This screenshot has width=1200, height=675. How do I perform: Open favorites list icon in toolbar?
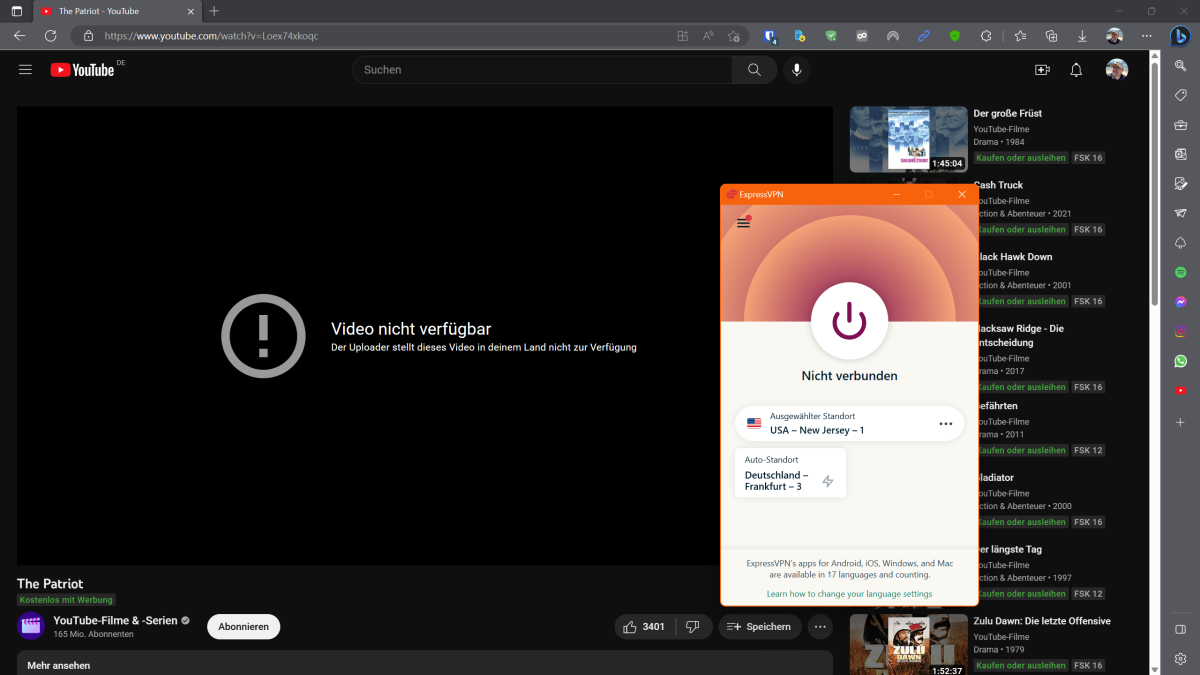tap(1020, 35)
